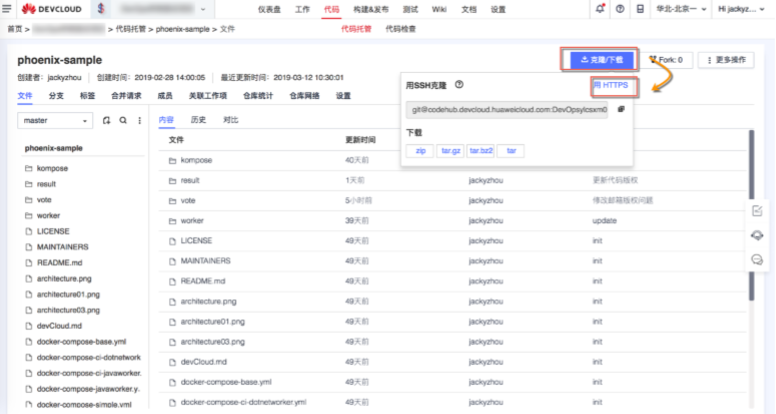This screenshot has width=776, height=414.
Task: Open the hamburger menu icon
Action: click(x=6, y=8)
